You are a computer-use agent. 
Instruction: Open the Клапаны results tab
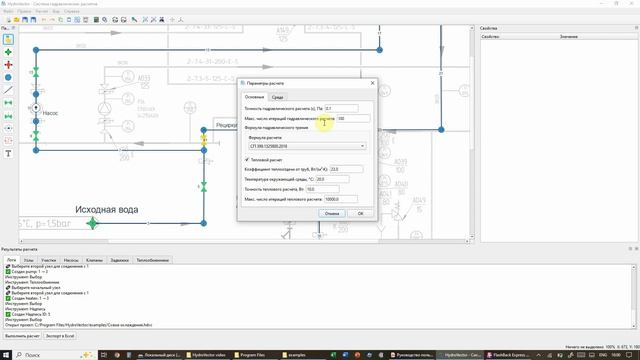click(95, 260)
